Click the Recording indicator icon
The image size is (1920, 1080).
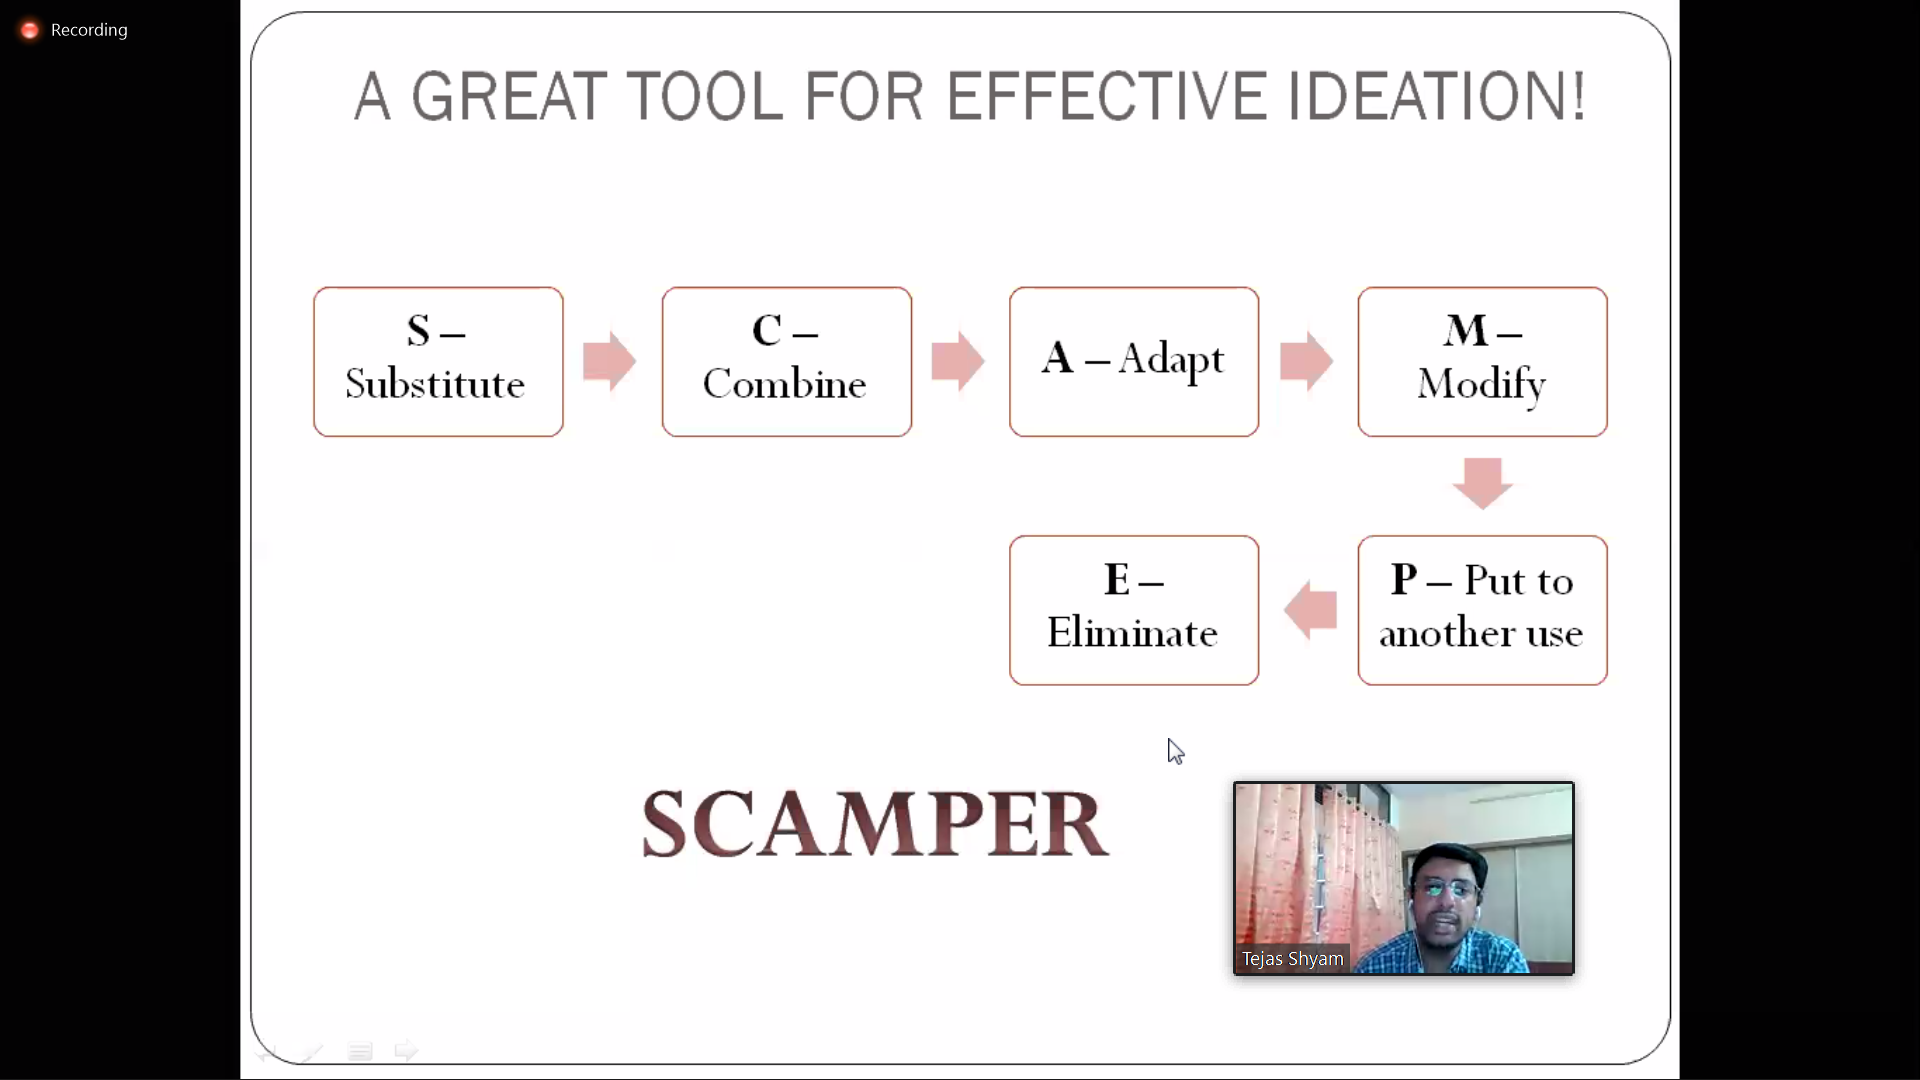[28, 29]
